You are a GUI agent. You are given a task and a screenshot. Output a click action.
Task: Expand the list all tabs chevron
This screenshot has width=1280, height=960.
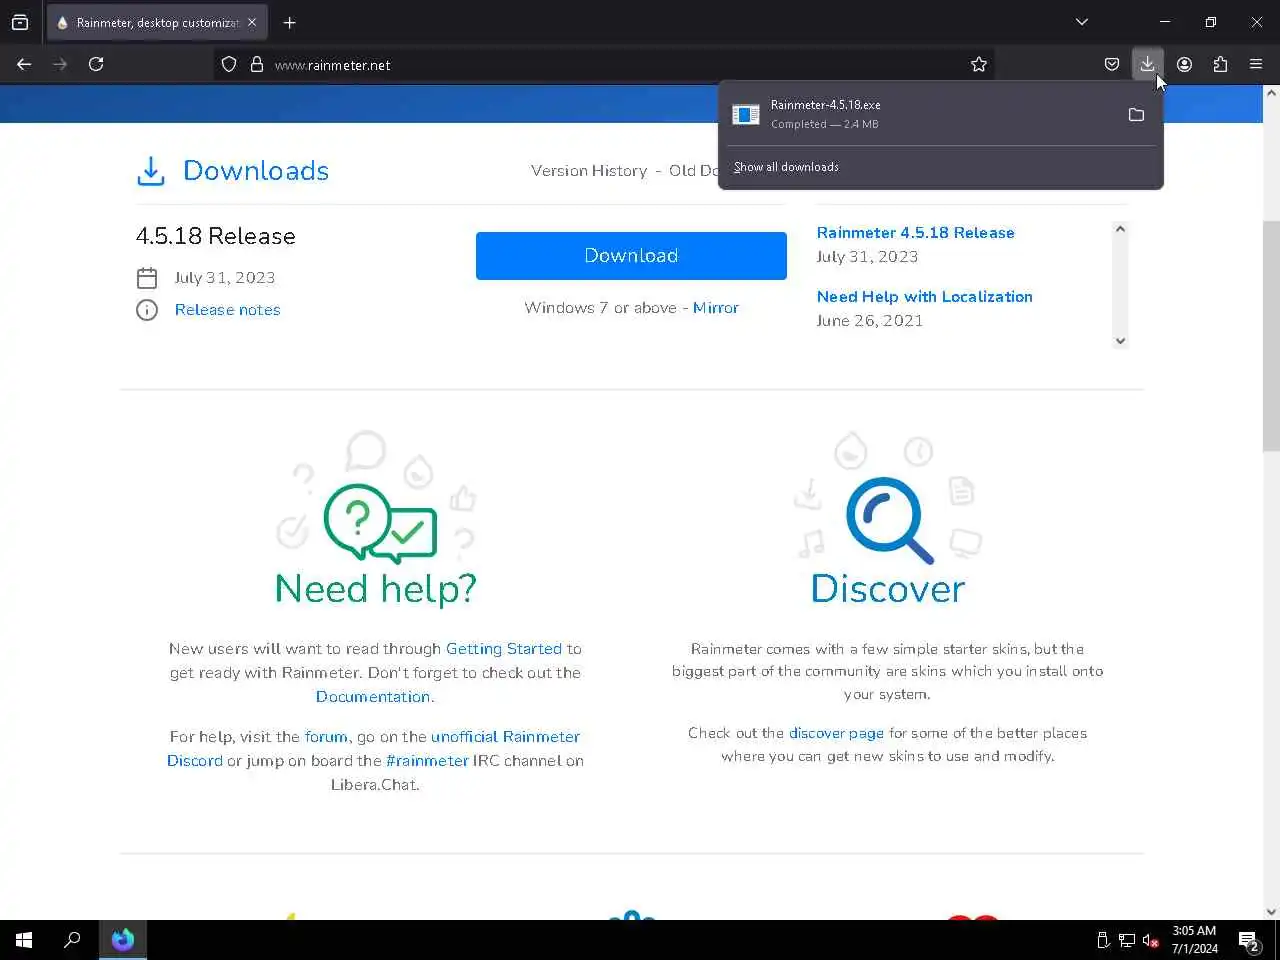[x=1081, y=22]
